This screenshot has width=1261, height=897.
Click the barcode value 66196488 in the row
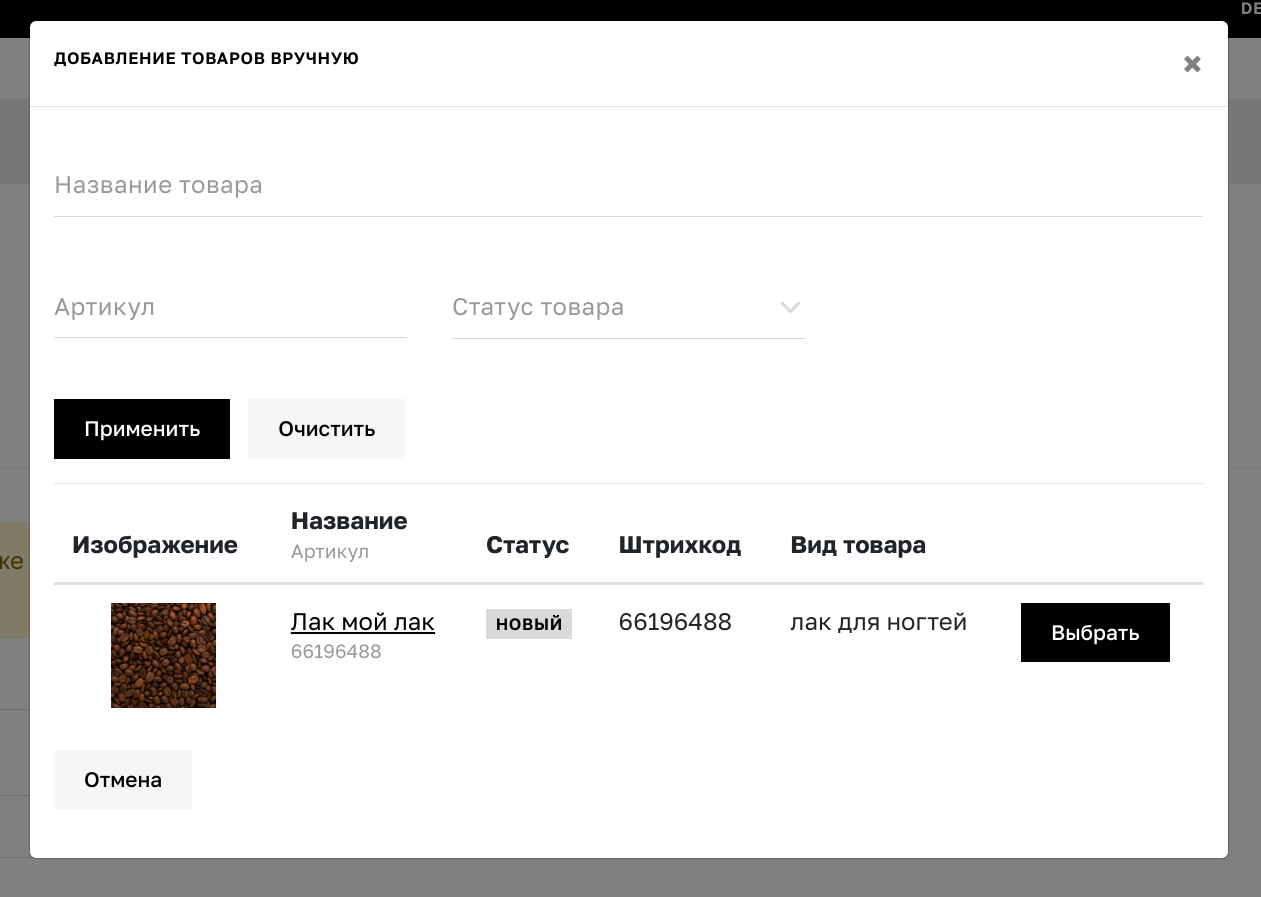tap(675, 622)
